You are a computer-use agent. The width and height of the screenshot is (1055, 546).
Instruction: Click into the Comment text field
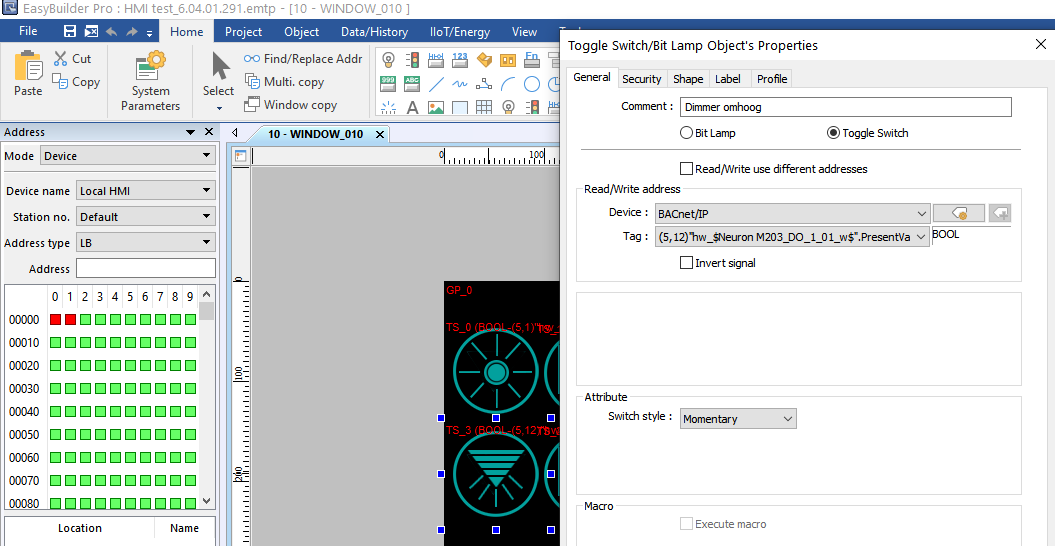click(x=846, y=107)
